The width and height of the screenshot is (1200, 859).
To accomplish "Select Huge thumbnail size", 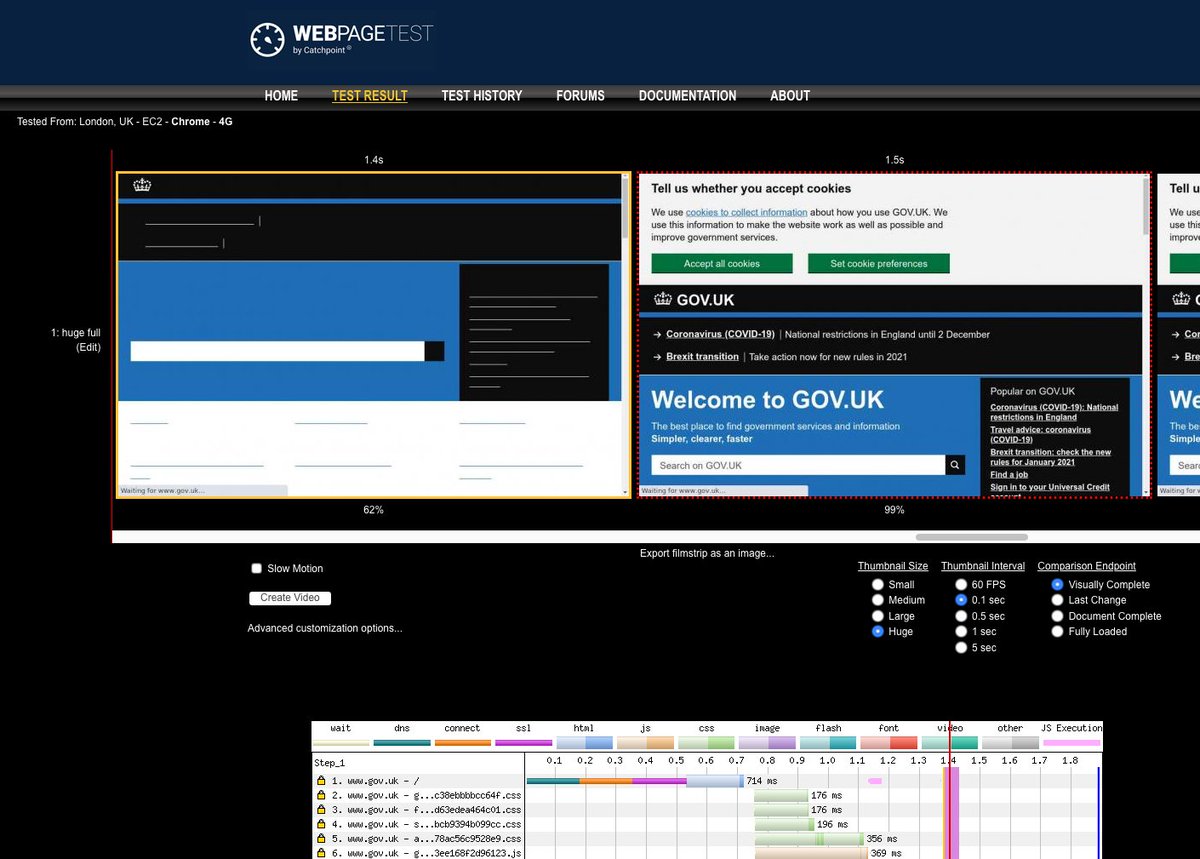I will click(878, 632).
